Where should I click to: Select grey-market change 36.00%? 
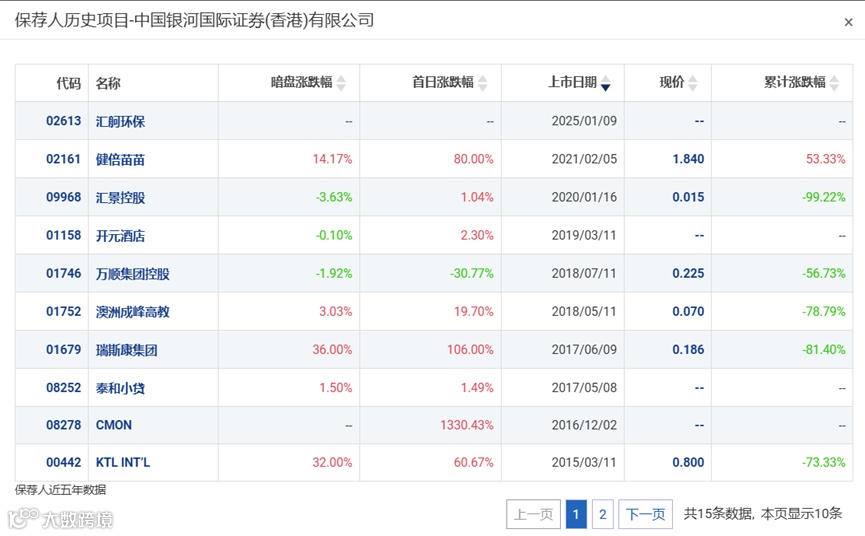pos(332,349)
